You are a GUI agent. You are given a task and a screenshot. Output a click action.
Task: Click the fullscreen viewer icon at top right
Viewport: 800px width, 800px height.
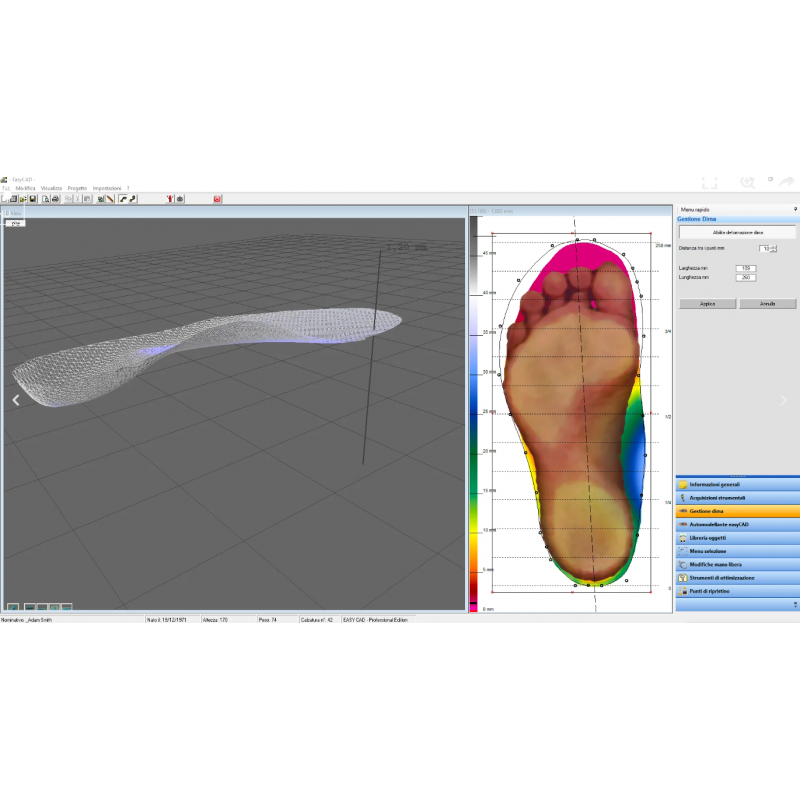click(709, 183)
